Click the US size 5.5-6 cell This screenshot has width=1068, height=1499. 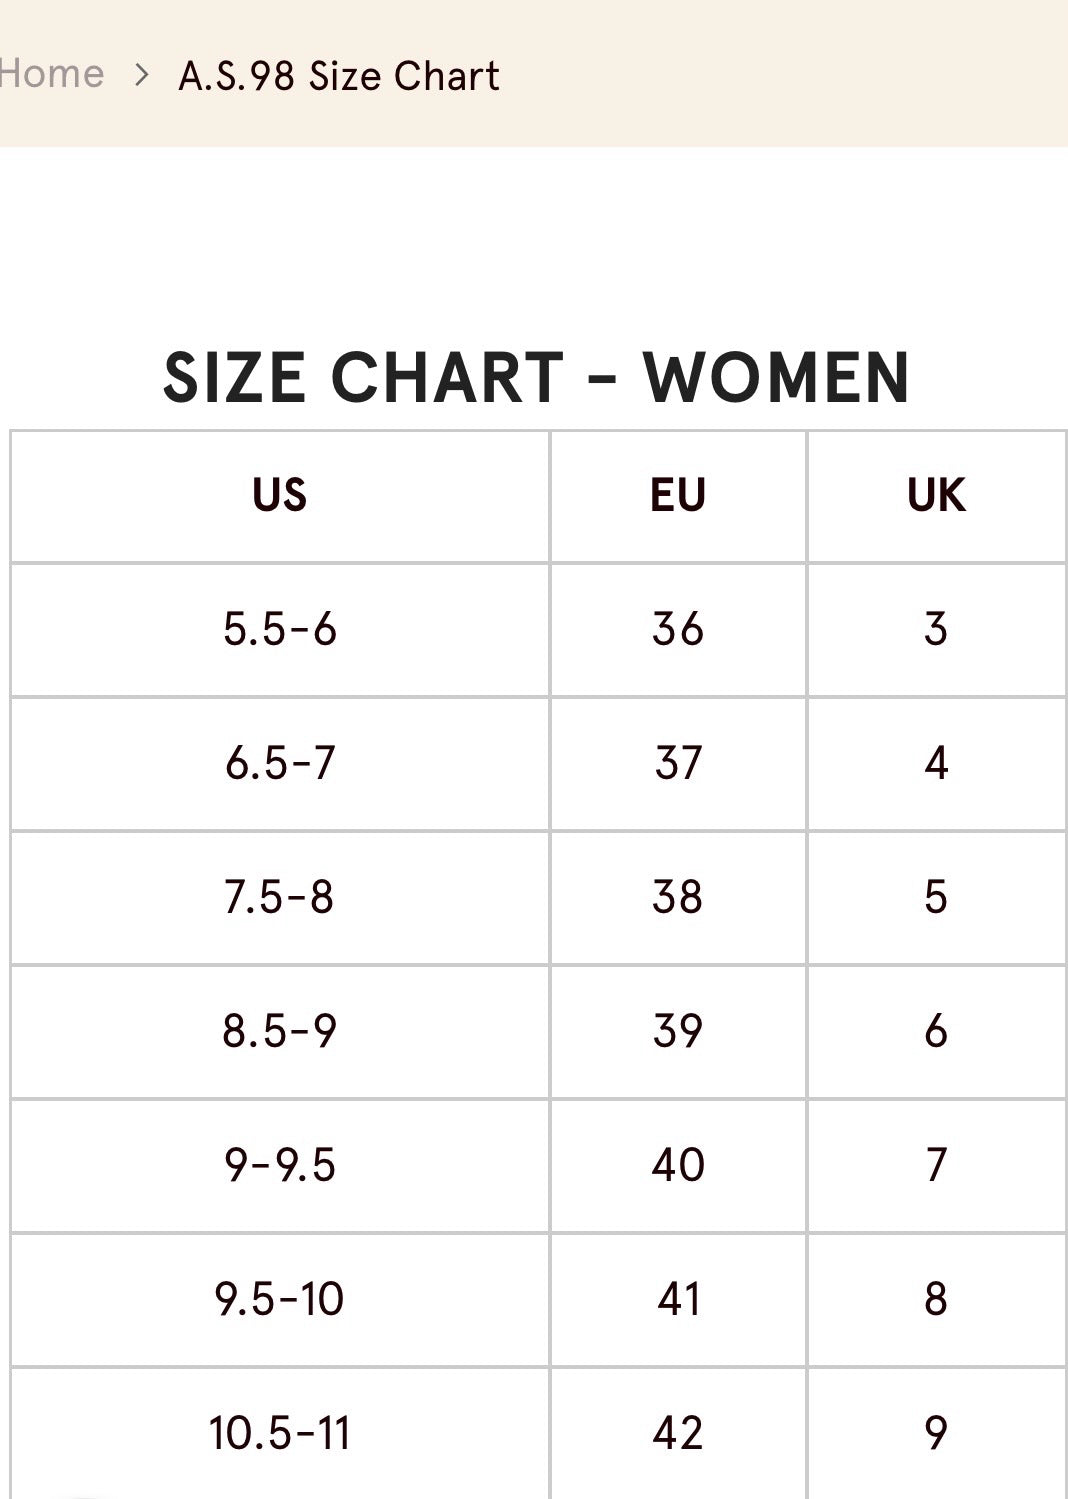(280, 630)
